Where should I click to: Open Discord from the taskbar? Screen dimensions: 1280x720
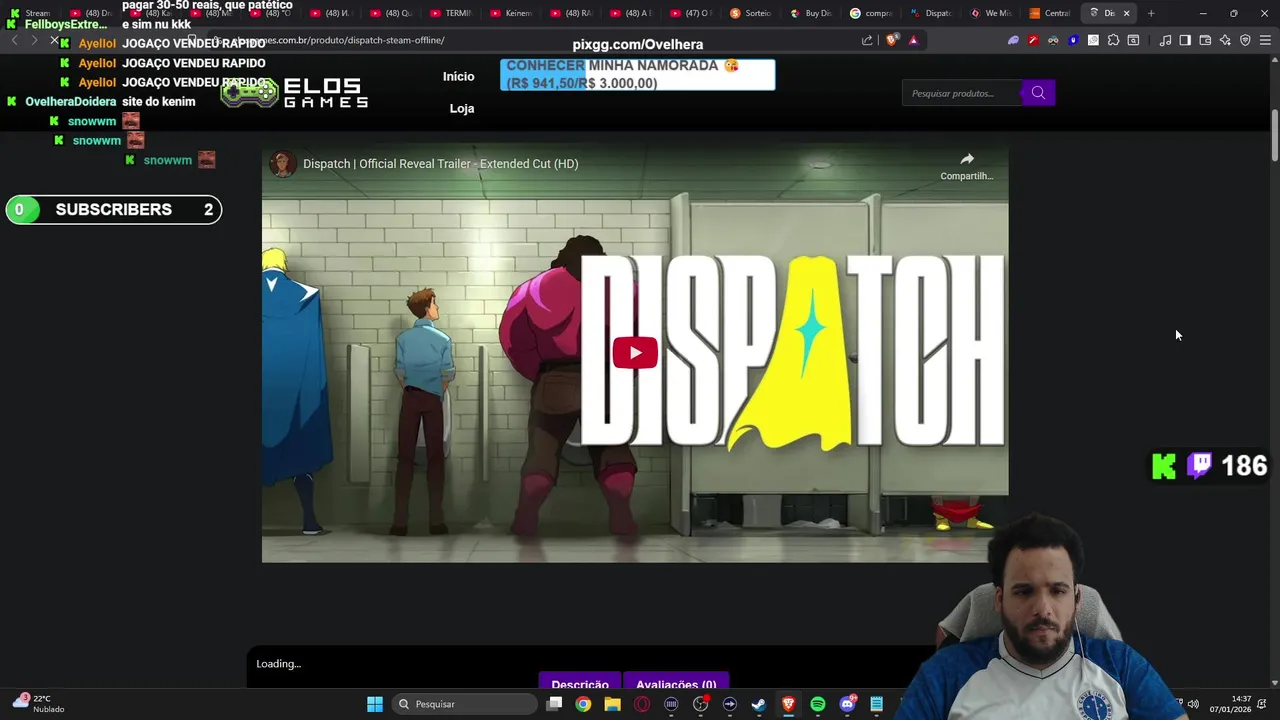[x=847, y=704]
